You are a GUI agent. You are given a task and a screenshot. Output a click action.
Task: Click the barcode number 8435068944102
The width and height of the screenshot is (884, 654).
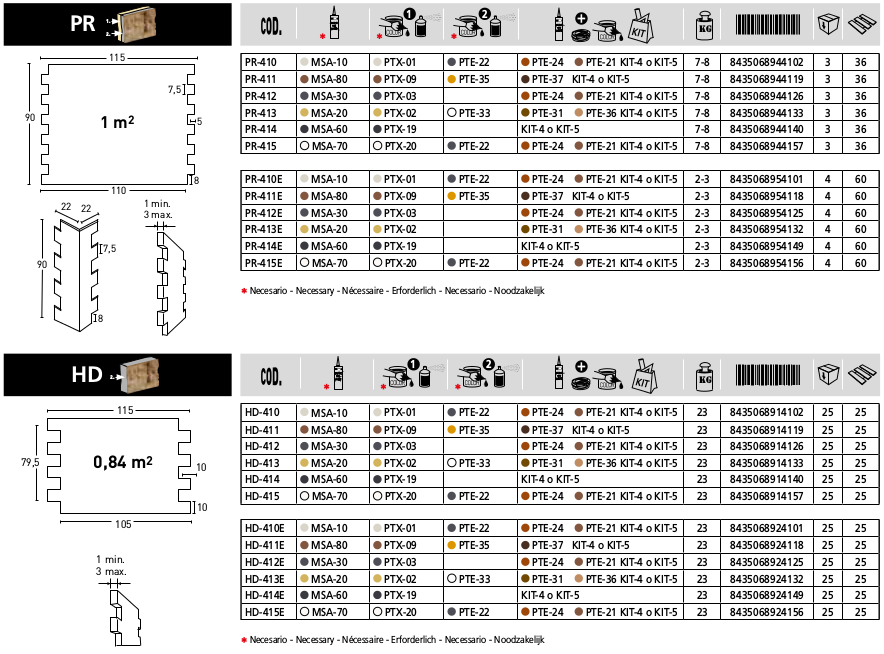point(767,63)
